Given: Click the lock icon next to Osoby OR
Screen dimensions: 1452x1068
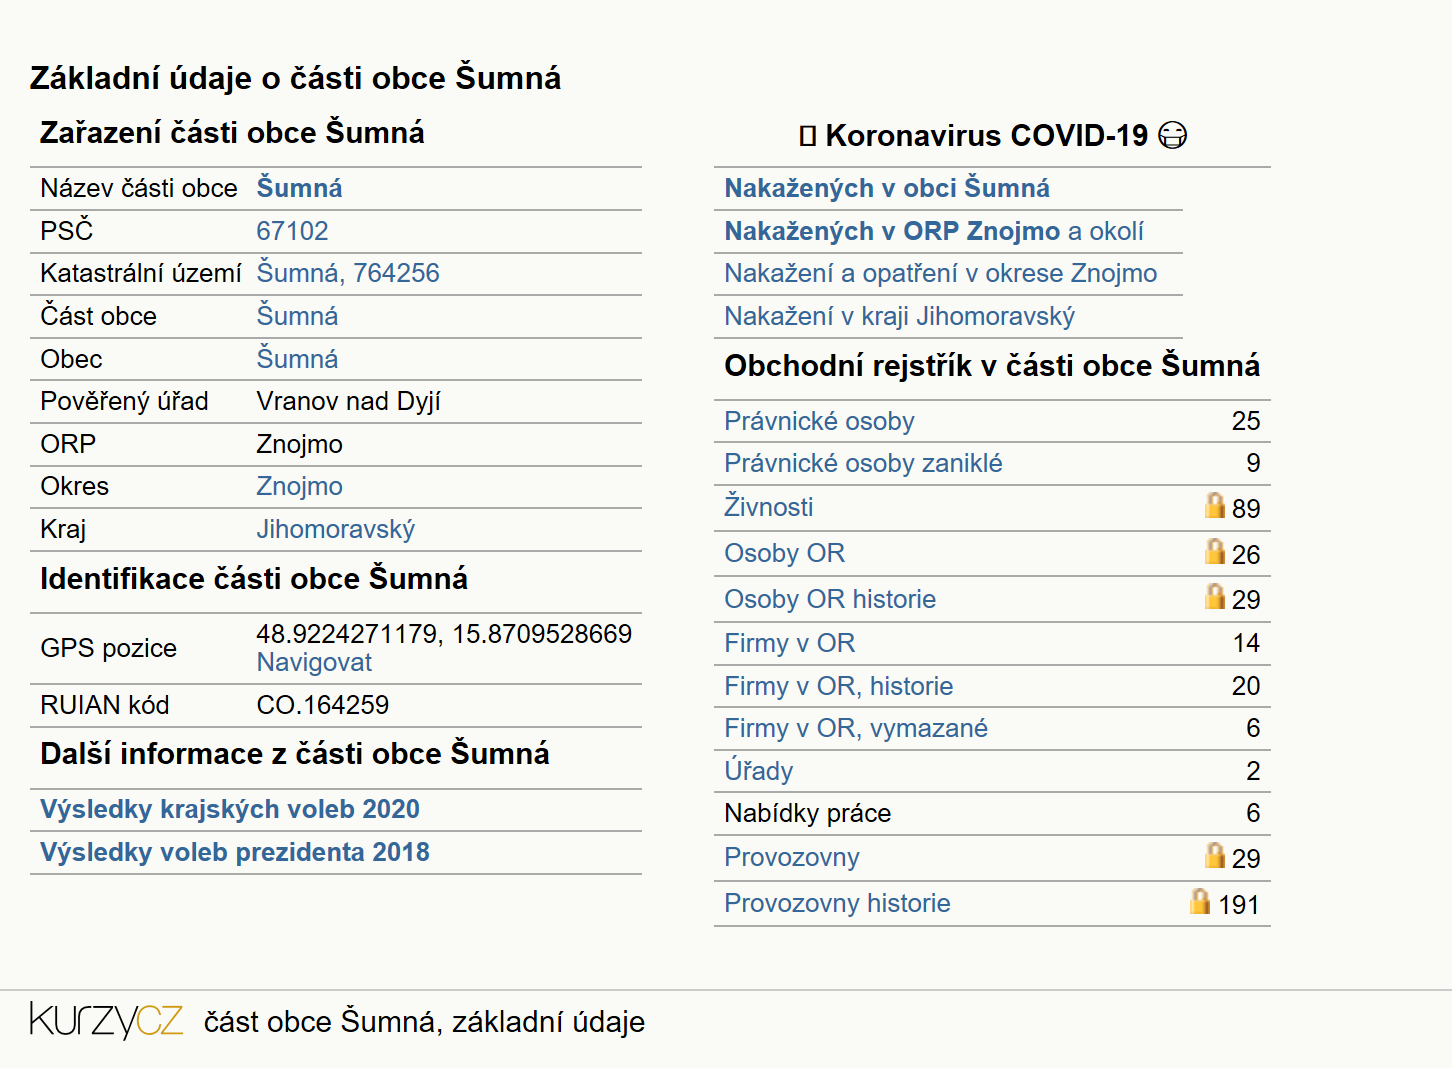Looking at the screenshot, I should click(x=1215, y=551).
